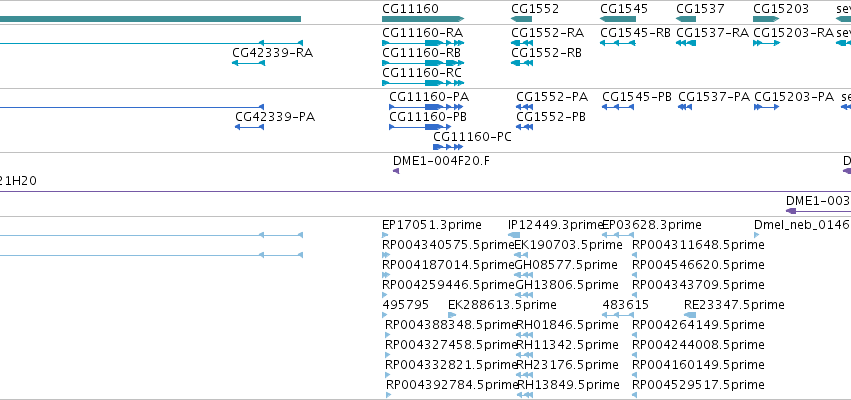Select transcript CG15203-RA

coord(793,33)
